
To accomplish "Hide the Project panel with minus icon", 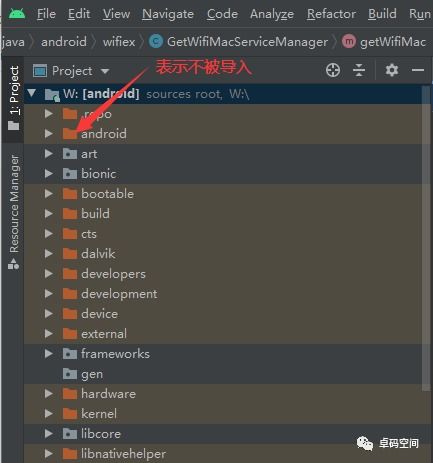I will click(418, 70).
